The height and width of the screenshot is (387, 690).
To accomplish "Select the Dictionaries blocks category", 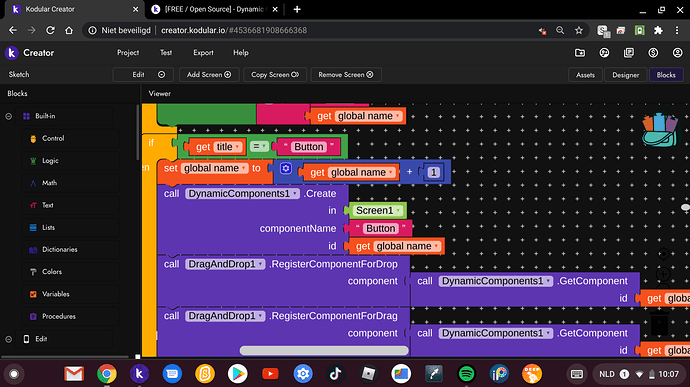I will [70, 250].
